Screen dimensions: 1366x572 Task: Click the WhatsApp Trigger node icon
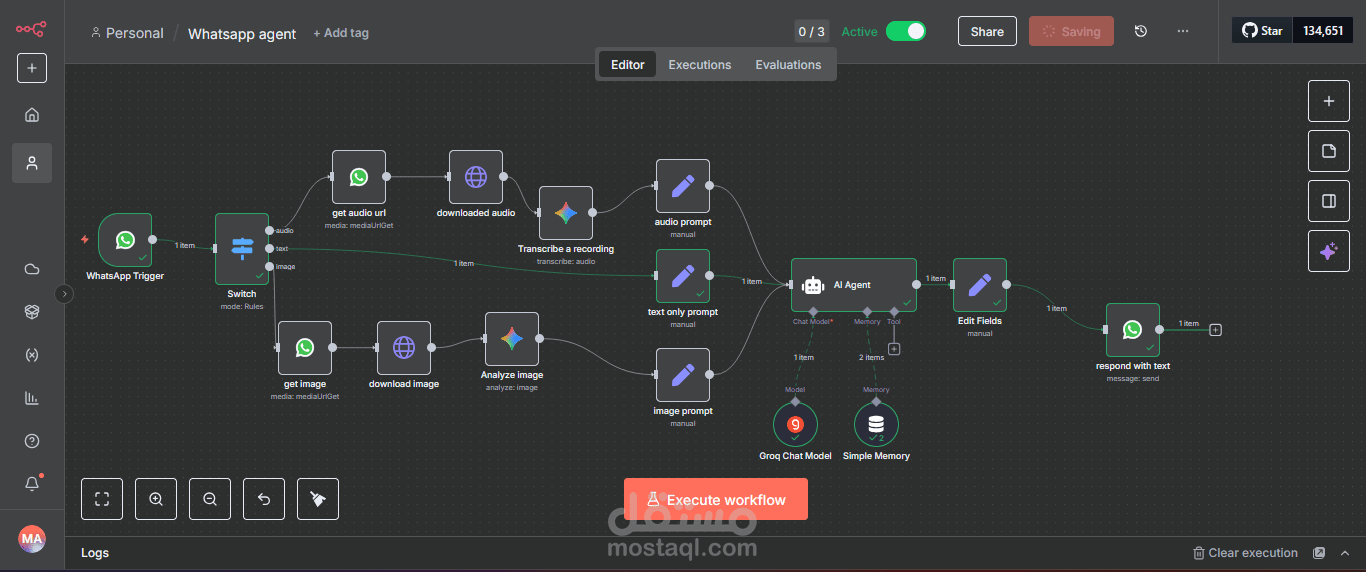tap(125, 240)
